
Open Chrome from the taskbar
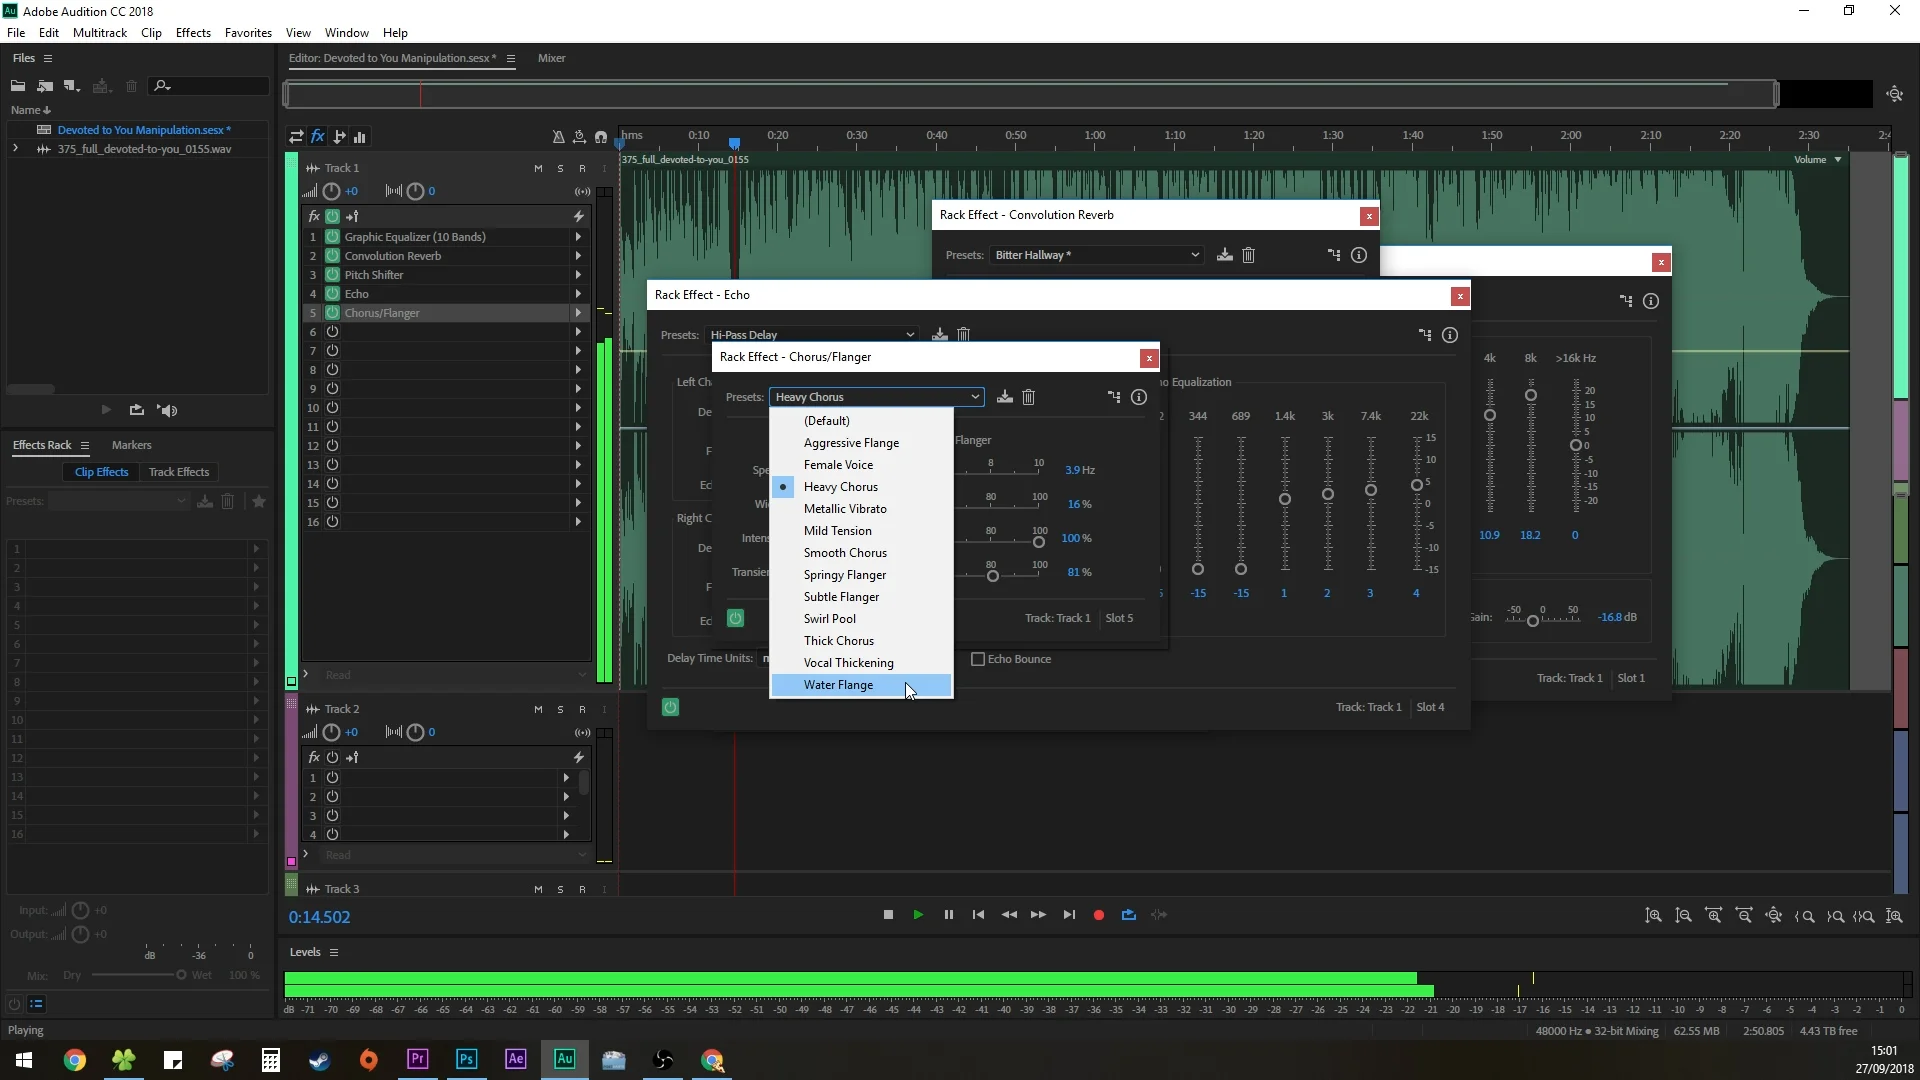(75, 1060)
